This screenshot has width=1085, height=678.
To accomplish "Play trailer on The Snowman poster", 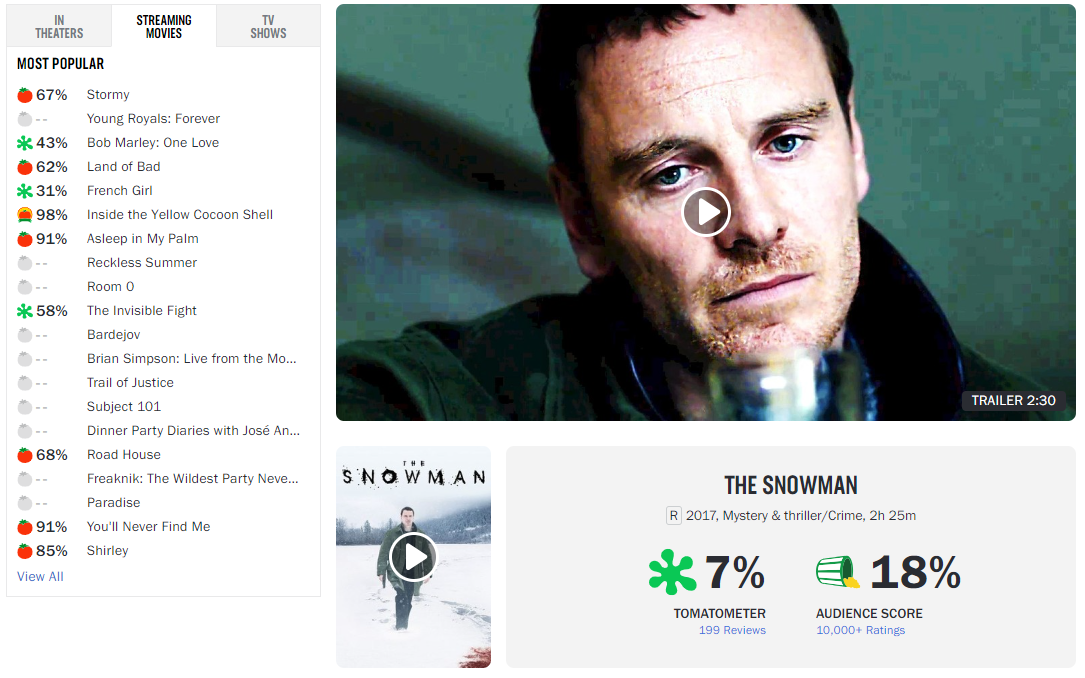I will pyautogui.click(x=413, y=556).
